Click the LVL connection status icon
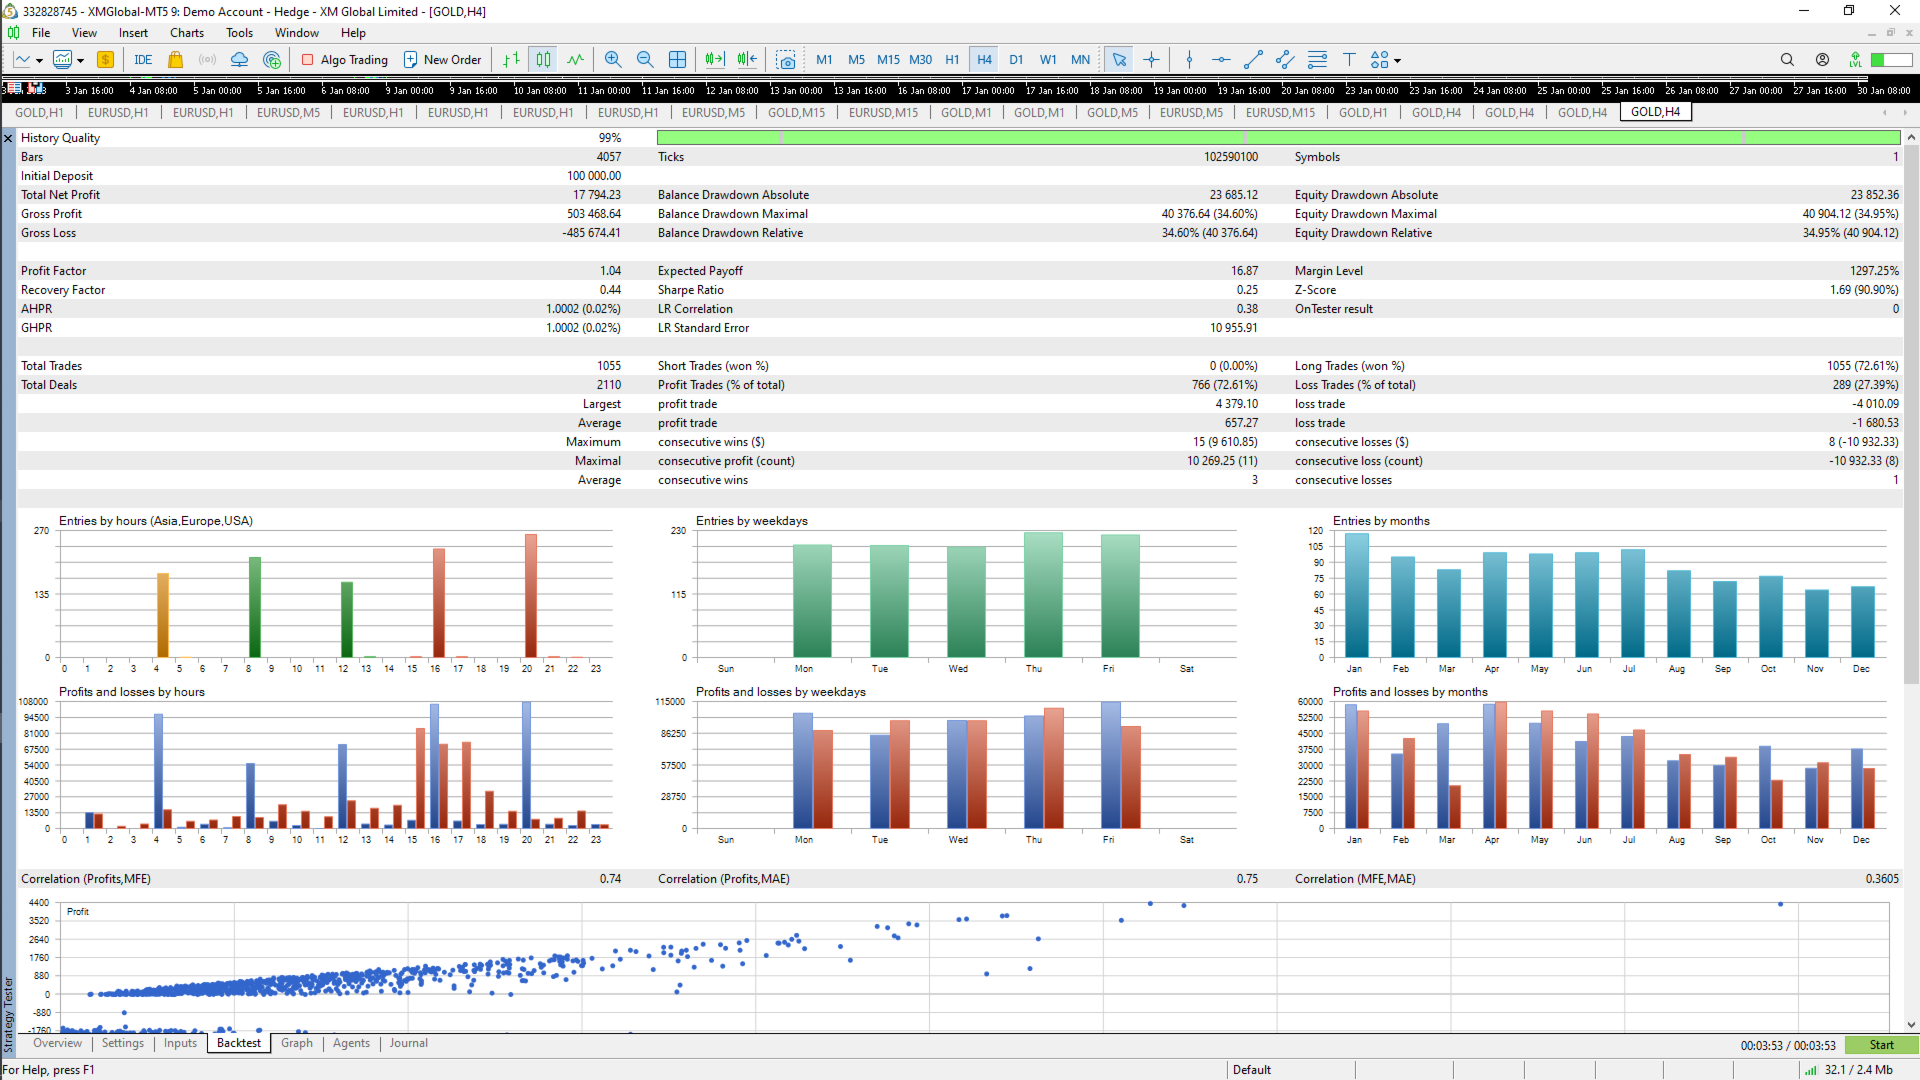Screen dimensions: 1920x1080 (x=1855, y=60)
